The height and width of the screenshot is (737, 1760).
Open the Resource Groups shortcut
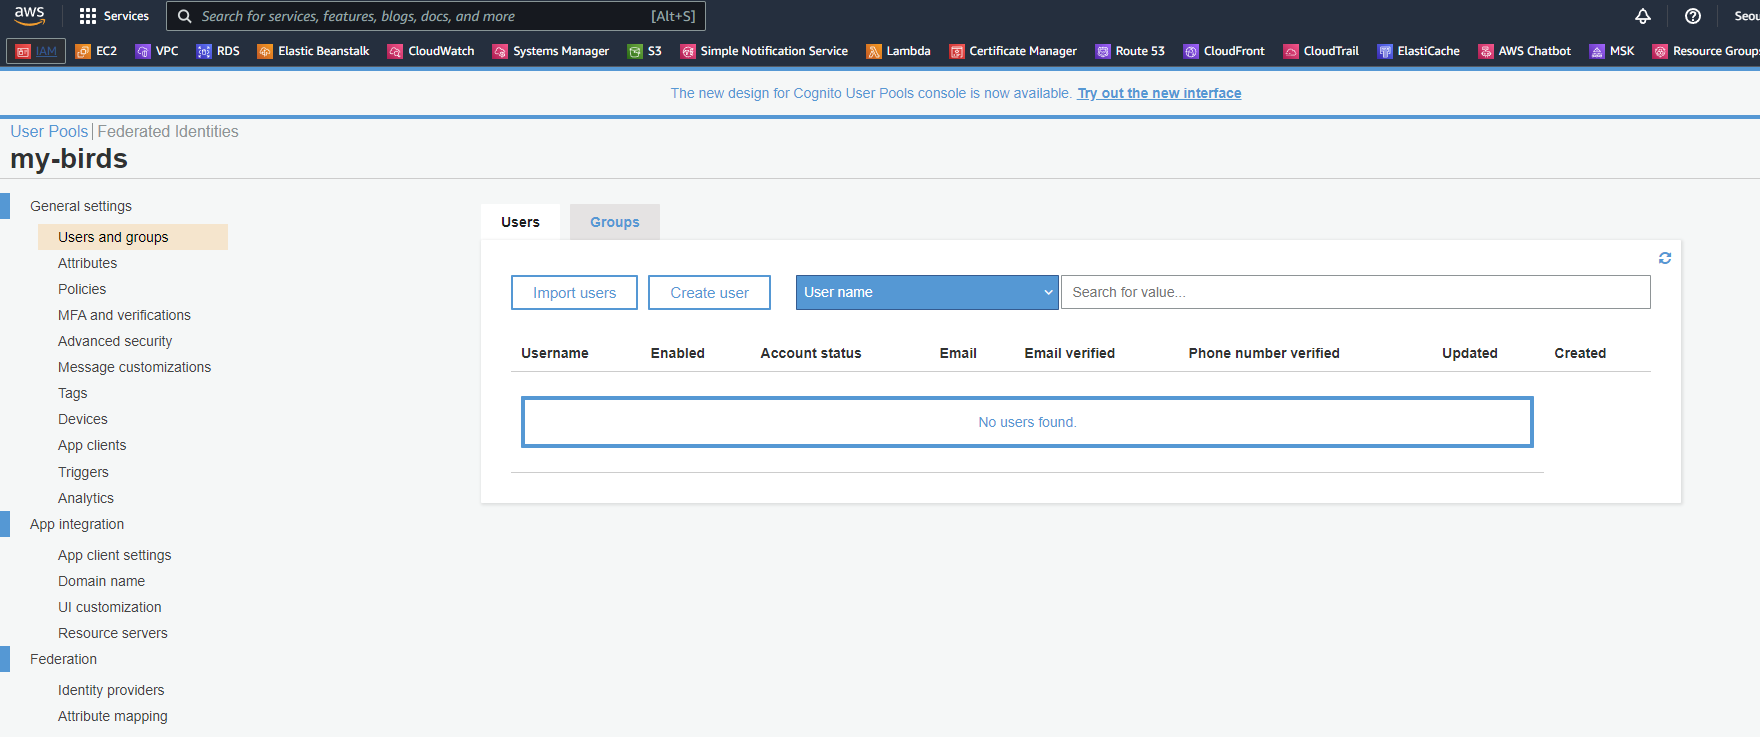pos(1706,51)
